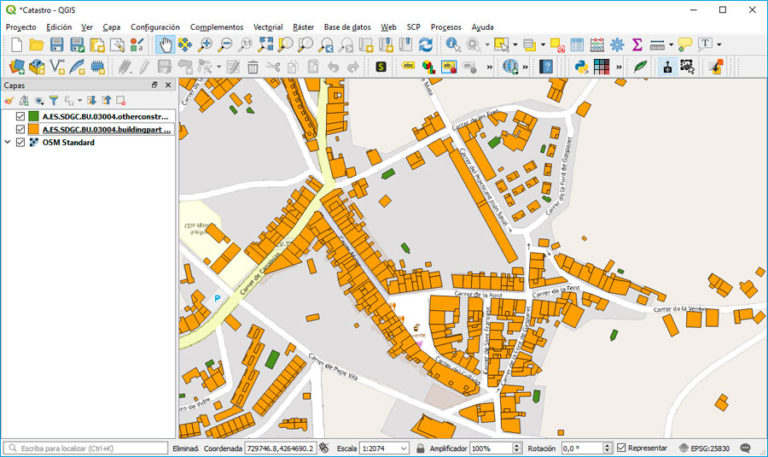Activate the Zoom In magnifier tool
The image size is (768, 457).
click(205, 45)
